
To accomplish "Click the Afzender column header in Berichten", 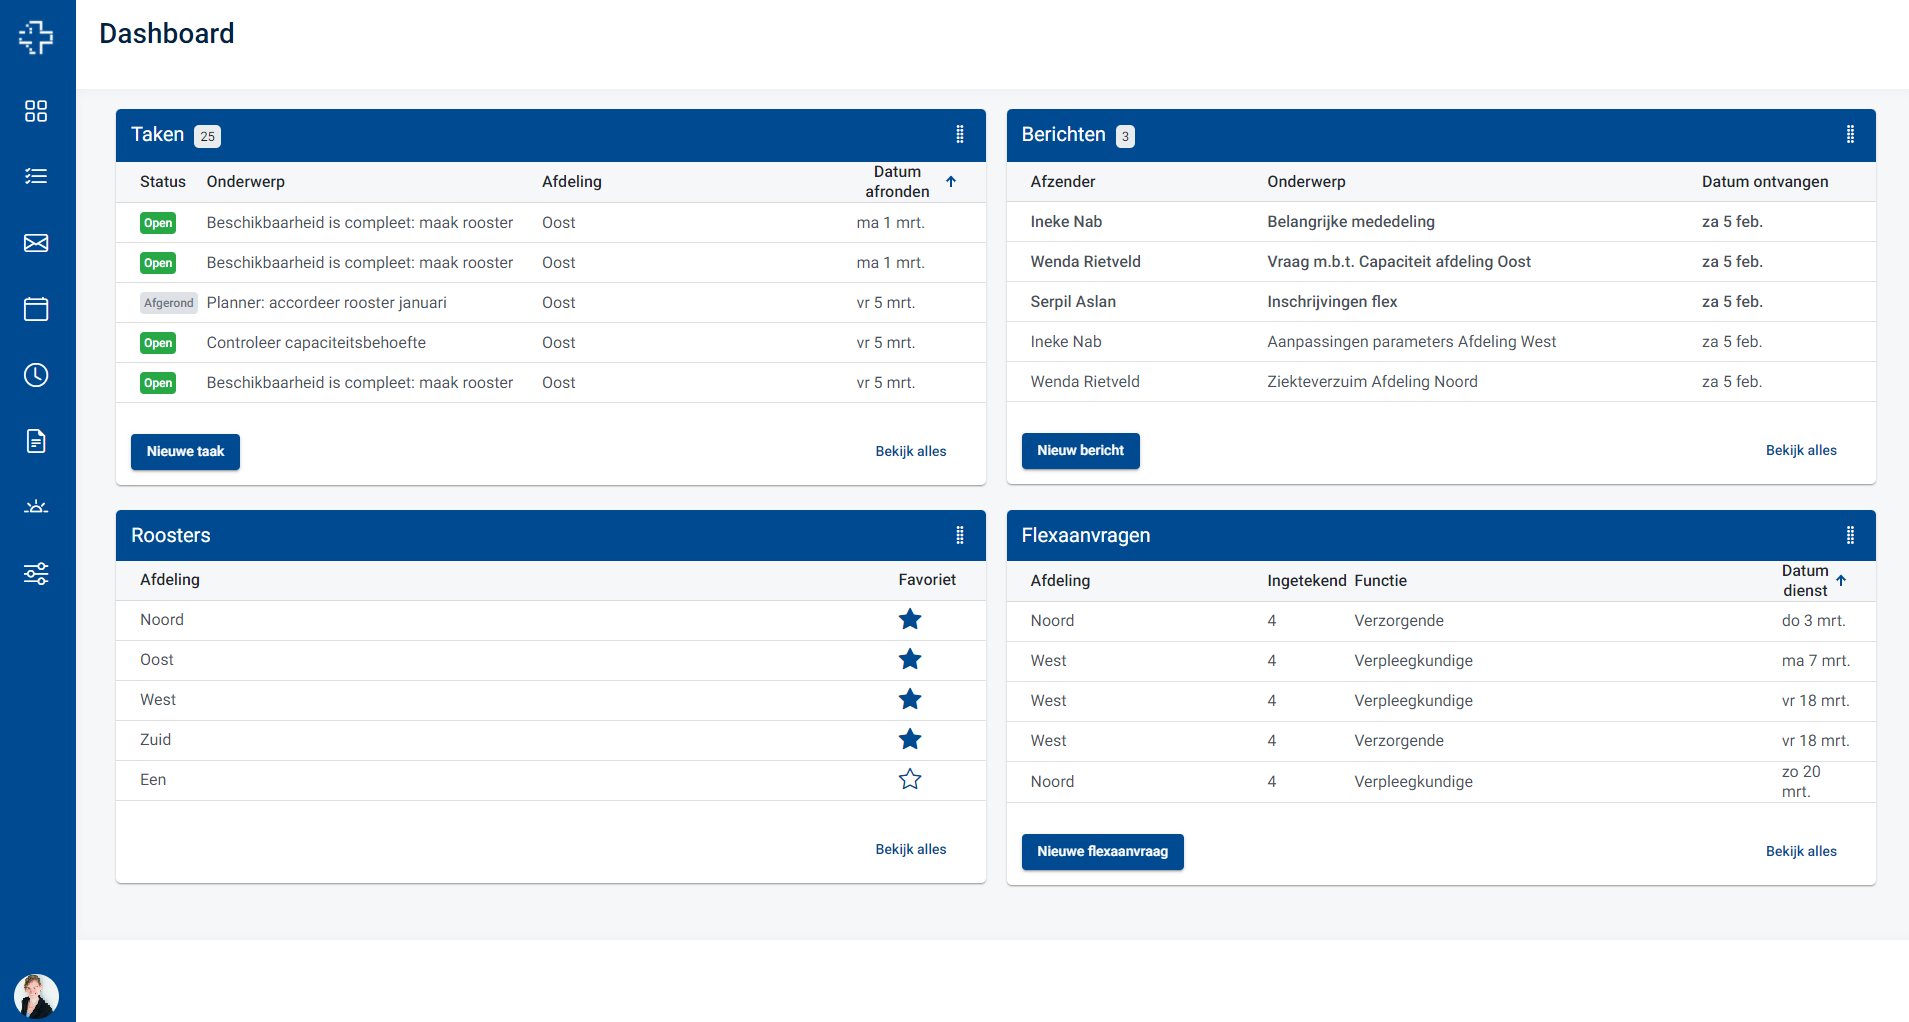I will tap(1063, 182).
